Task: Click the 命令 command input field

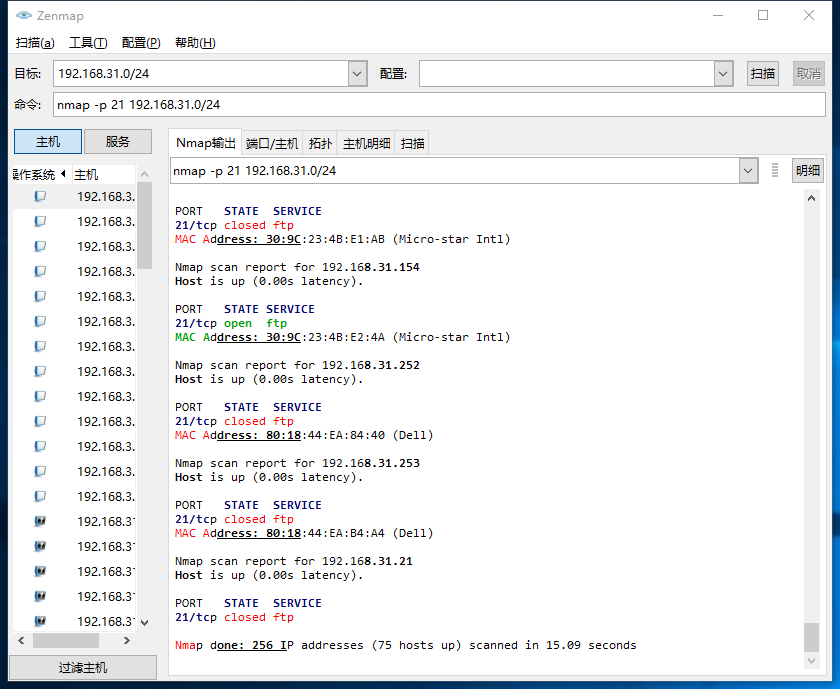Action: pyautogui.click(x=439, y=104)
